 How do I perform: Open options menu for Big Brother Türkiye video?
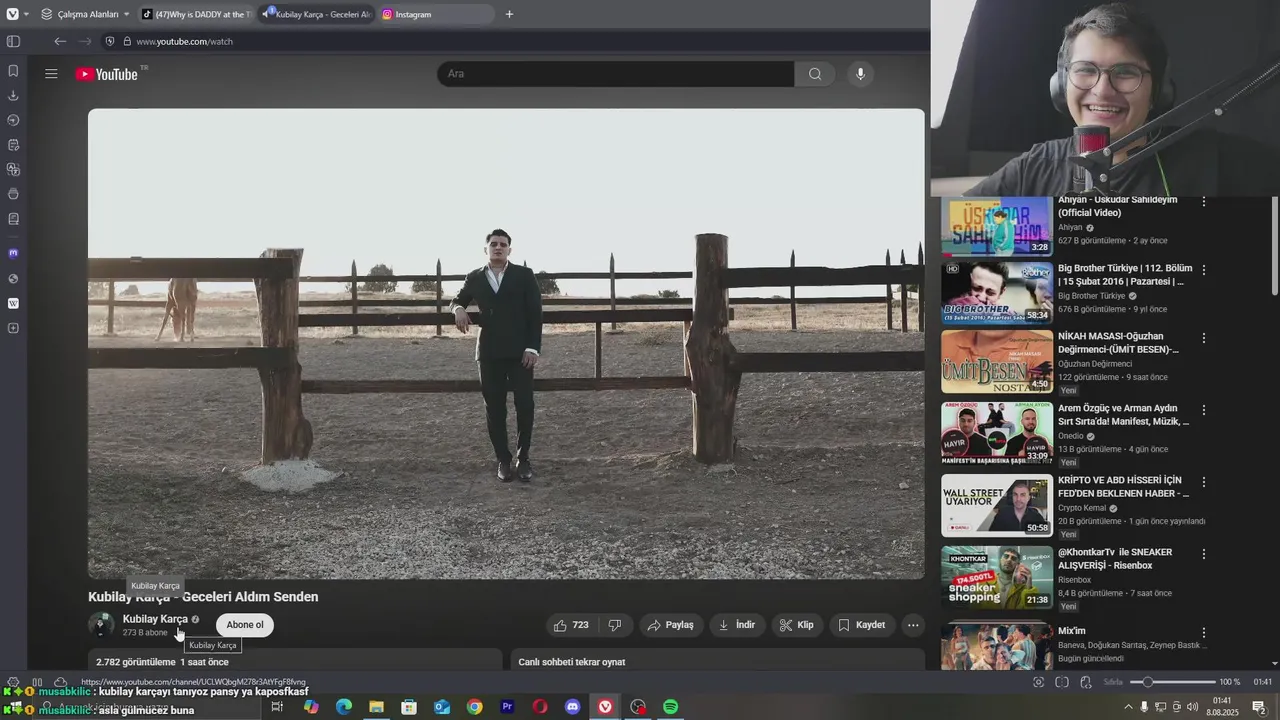[1204, 270]
